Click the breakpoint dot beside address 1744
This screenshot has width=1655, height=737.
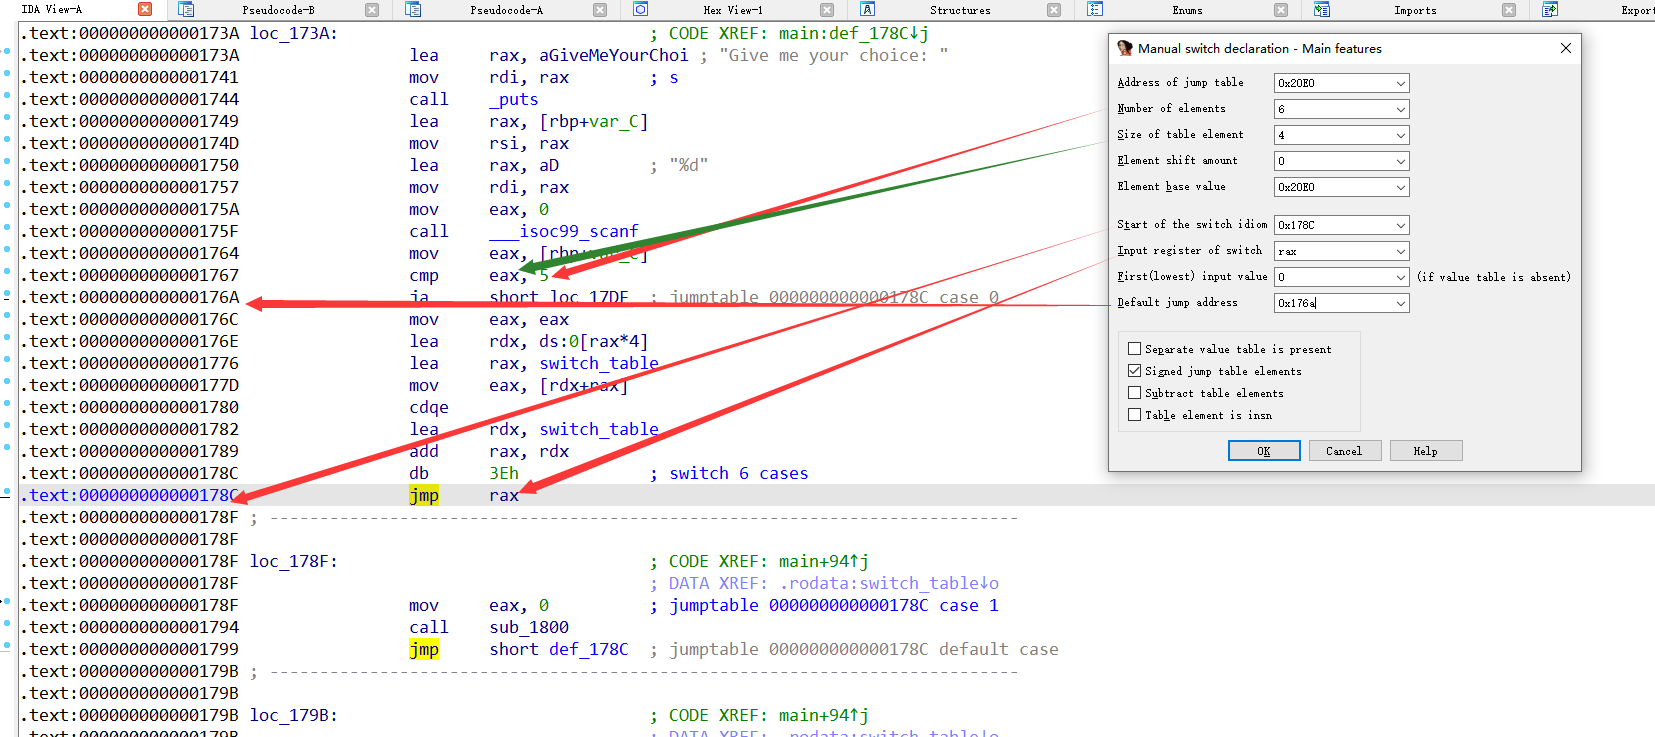7,96
